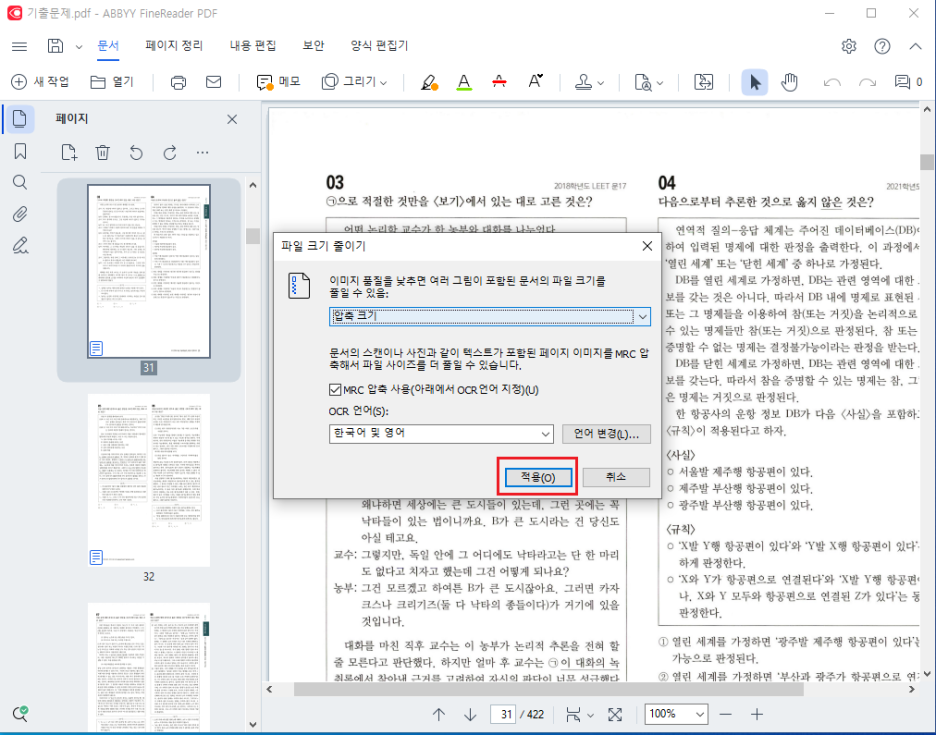Screen dimensions: 936x735
Task: Click the print icon
Action: coord(178,82)
